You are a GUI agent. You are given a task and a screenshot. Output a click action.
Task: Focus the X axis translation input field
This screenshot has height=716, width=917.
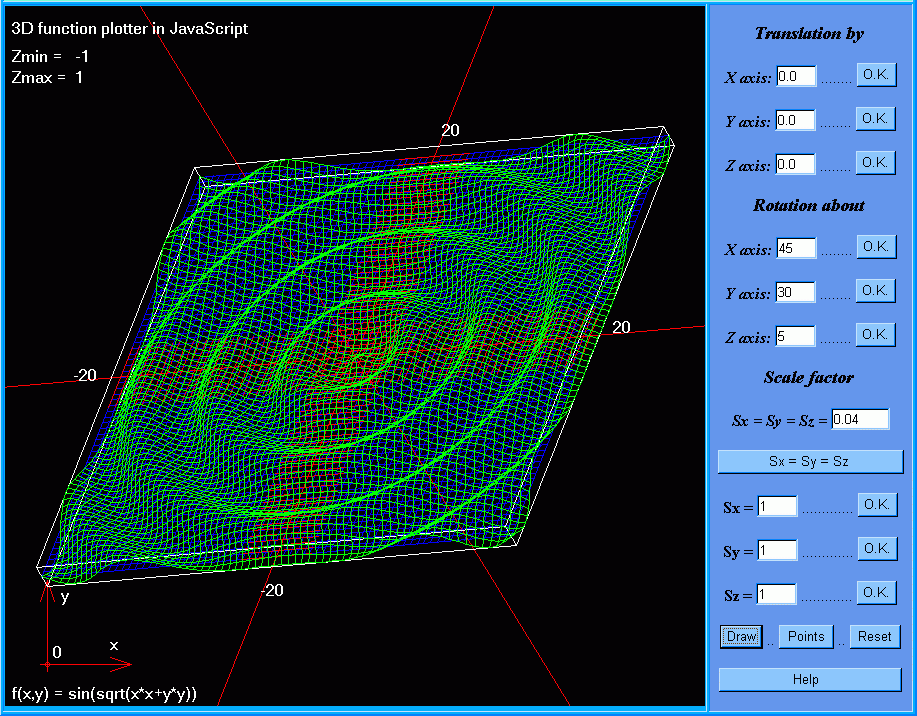tap(796, 77)
